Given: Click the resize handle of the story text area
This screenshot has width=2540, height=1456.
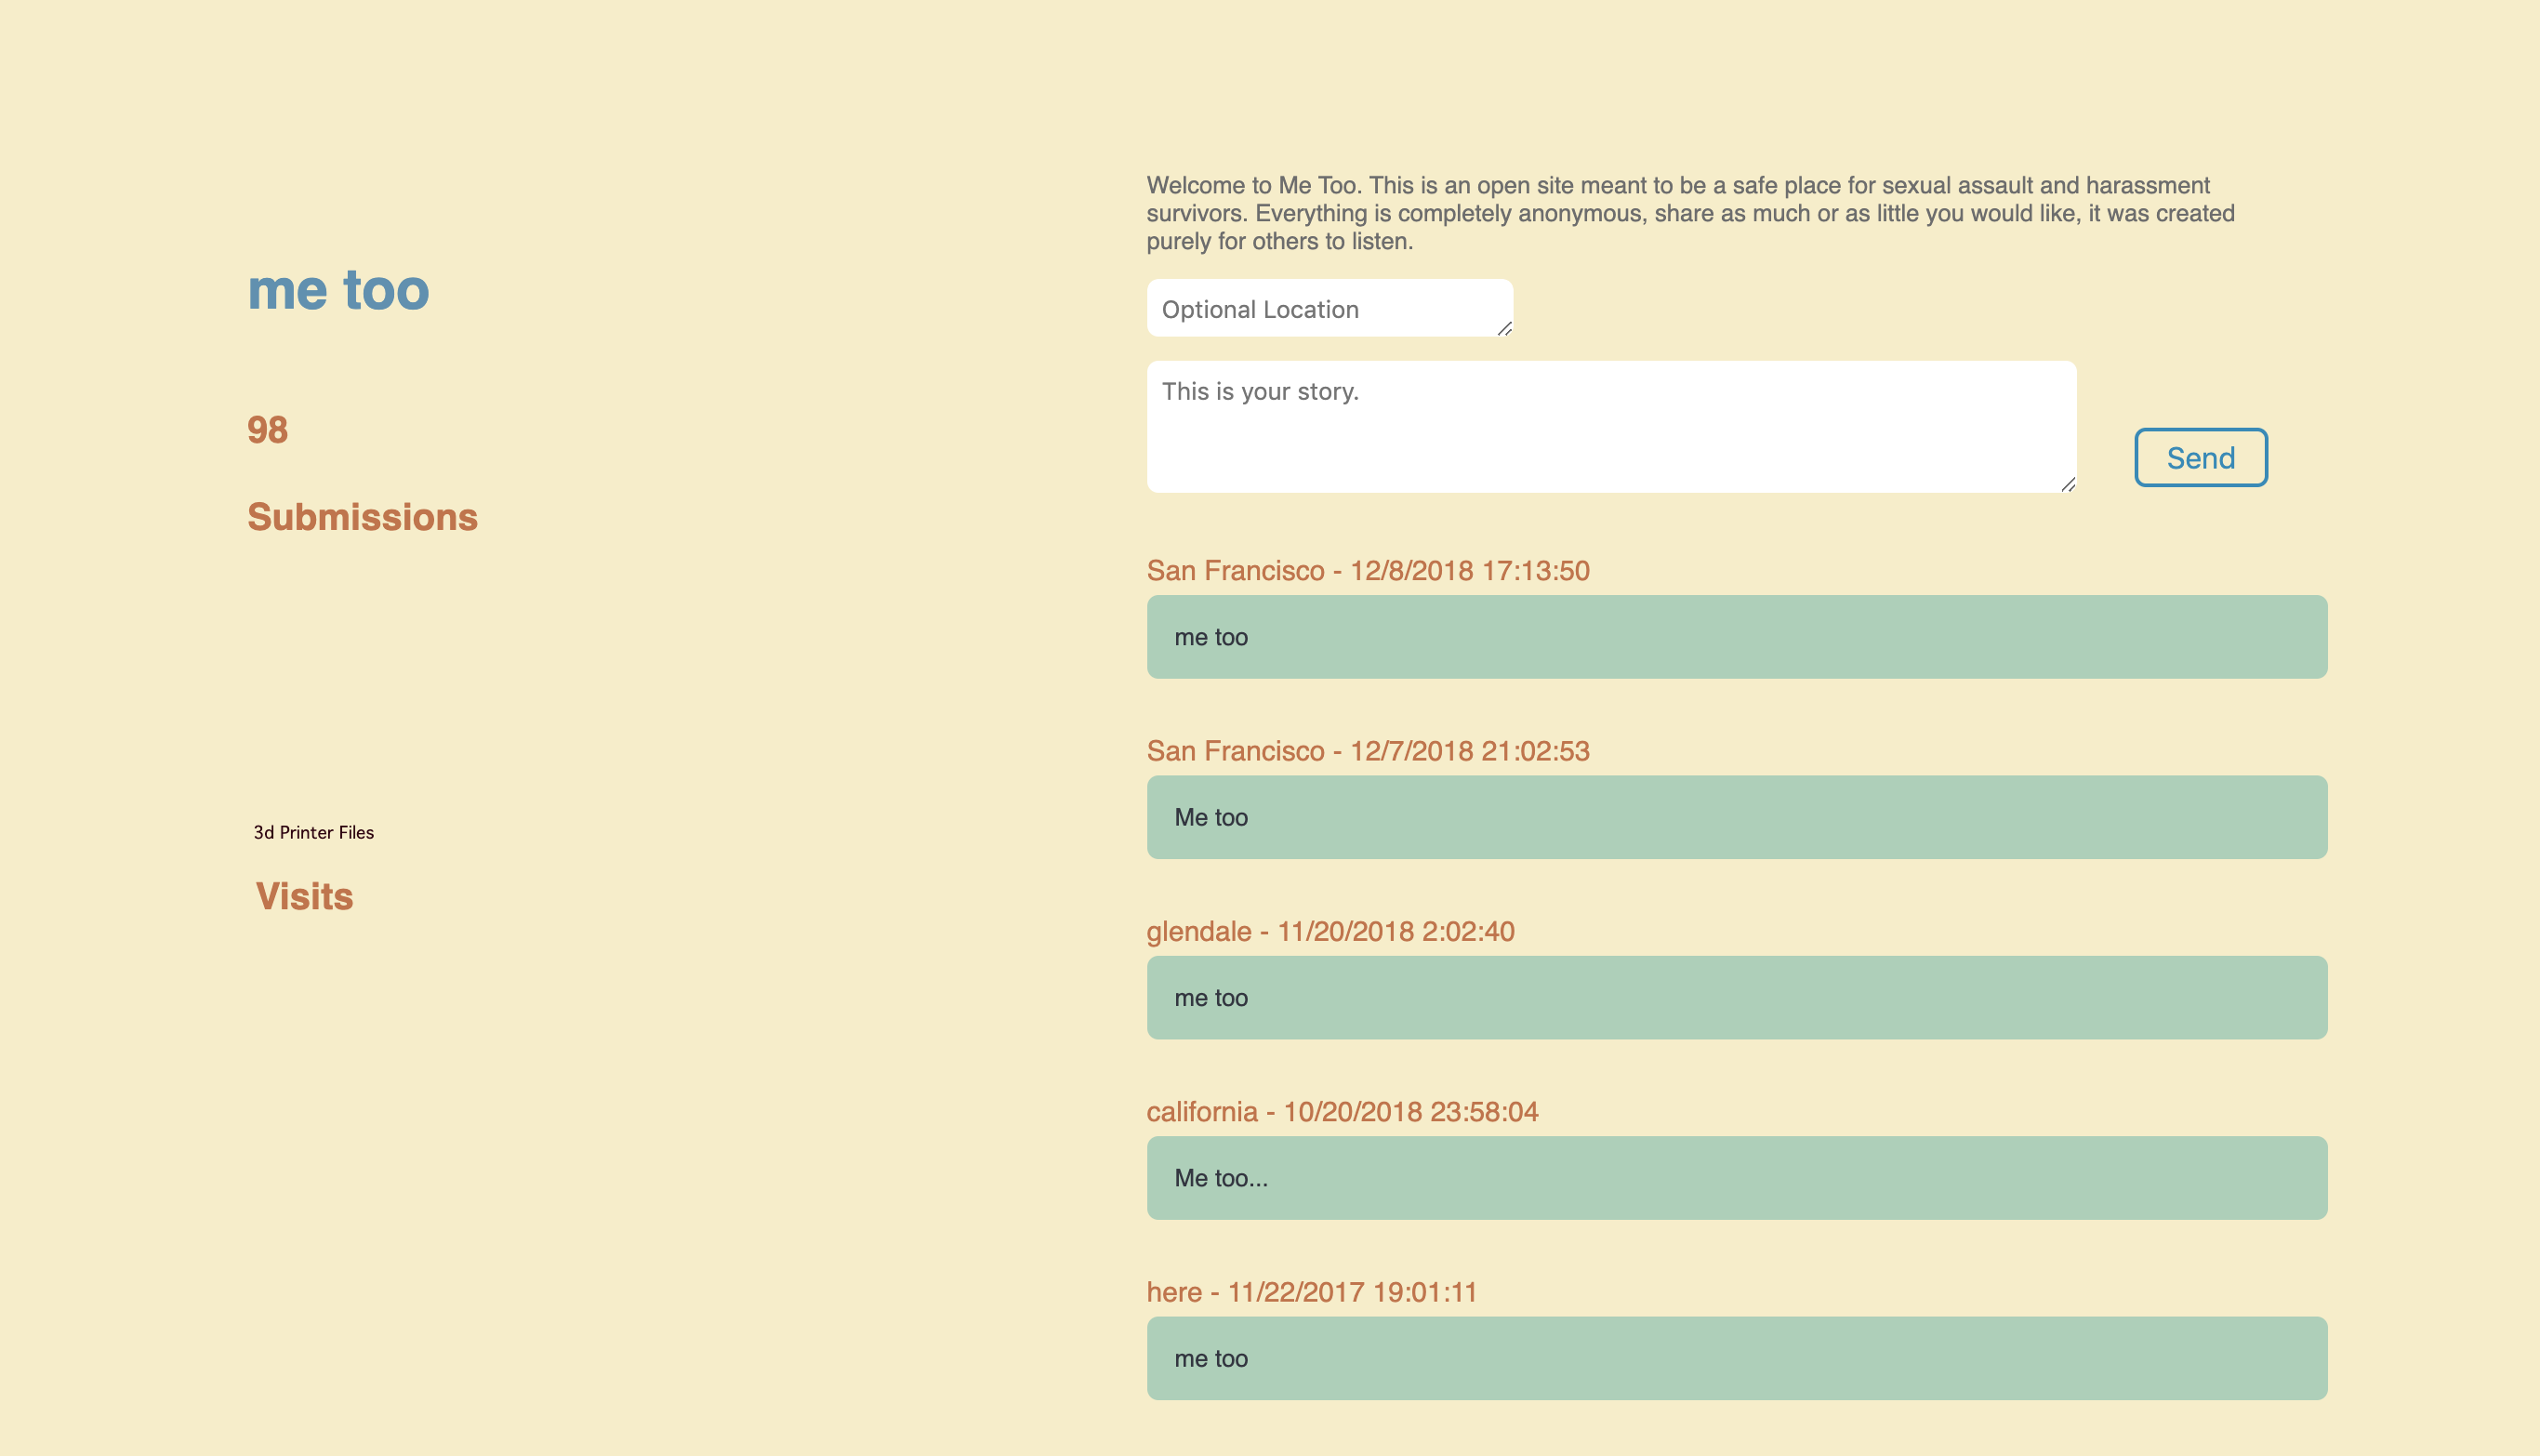Looking at the screenshot, I should (2068, 485).
